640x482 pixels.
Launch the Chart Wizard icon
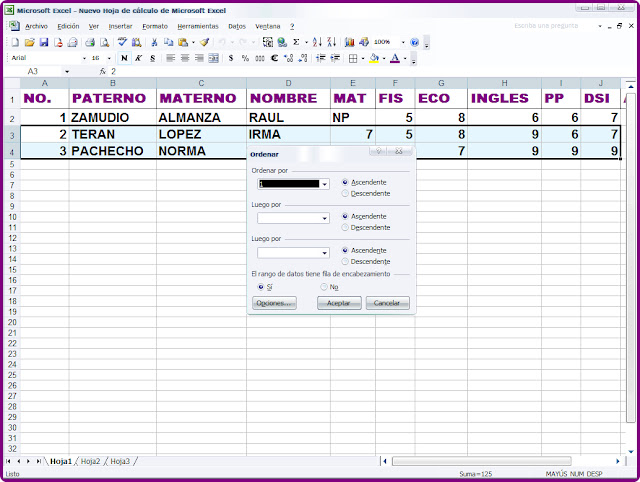click(x=349, y=42)
